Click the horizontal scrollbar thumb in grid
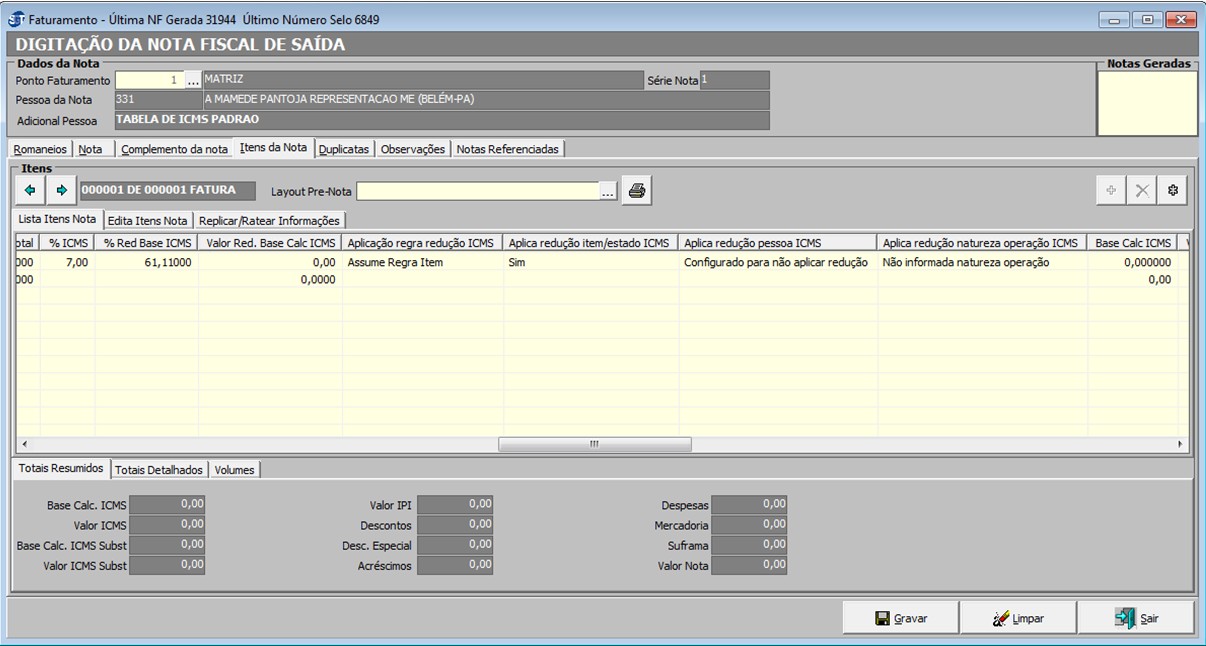The height and width of the screenshot is (646, 1206). pyautogui.click(x=594, y=444)
